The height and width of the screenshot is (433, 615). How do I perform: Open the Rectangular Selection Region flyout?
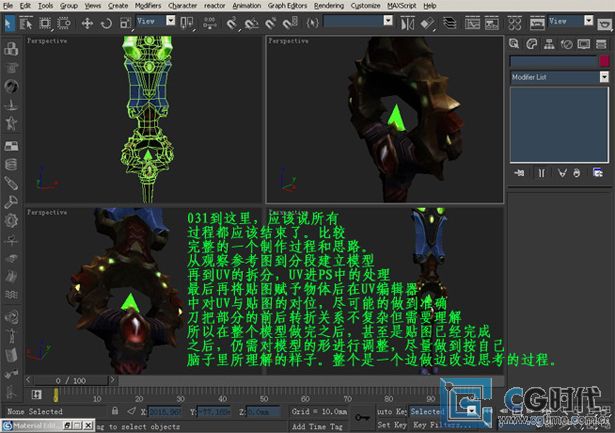click(x=45, y=24)
